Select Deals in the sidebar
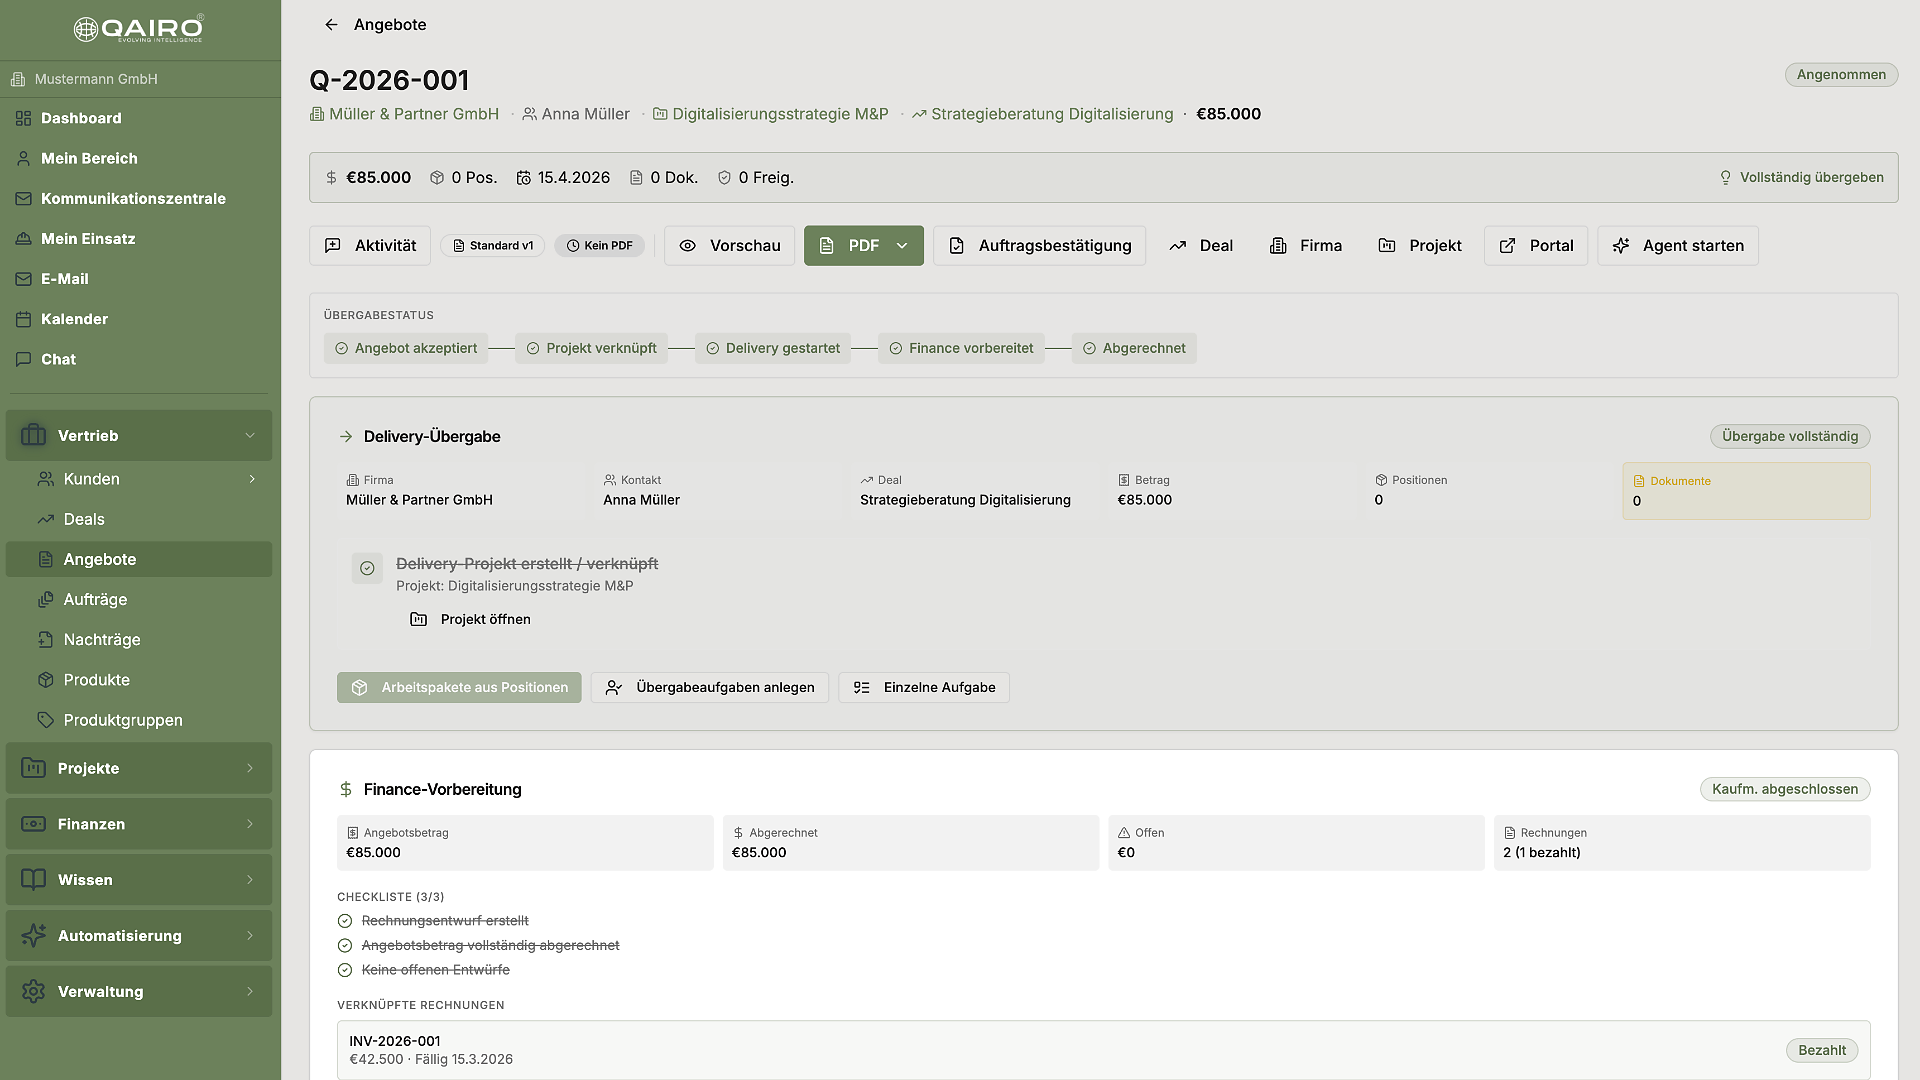This screenshot has height=1080, width=1920. pyautogui.click(x=84, y=519)
